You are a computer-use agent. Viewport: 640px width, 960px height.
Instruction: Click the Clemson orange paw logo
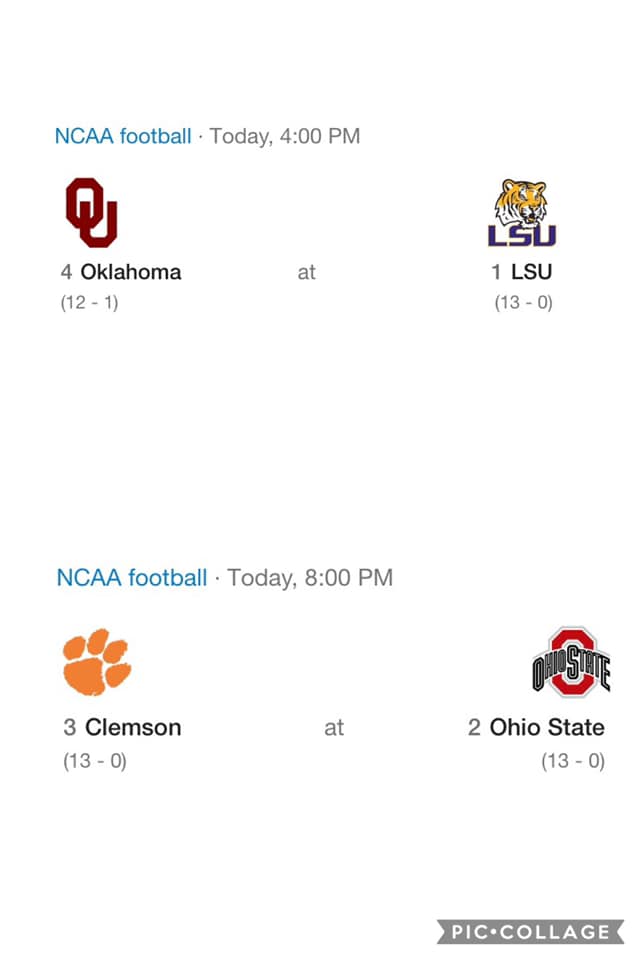[x=97, y=661]
